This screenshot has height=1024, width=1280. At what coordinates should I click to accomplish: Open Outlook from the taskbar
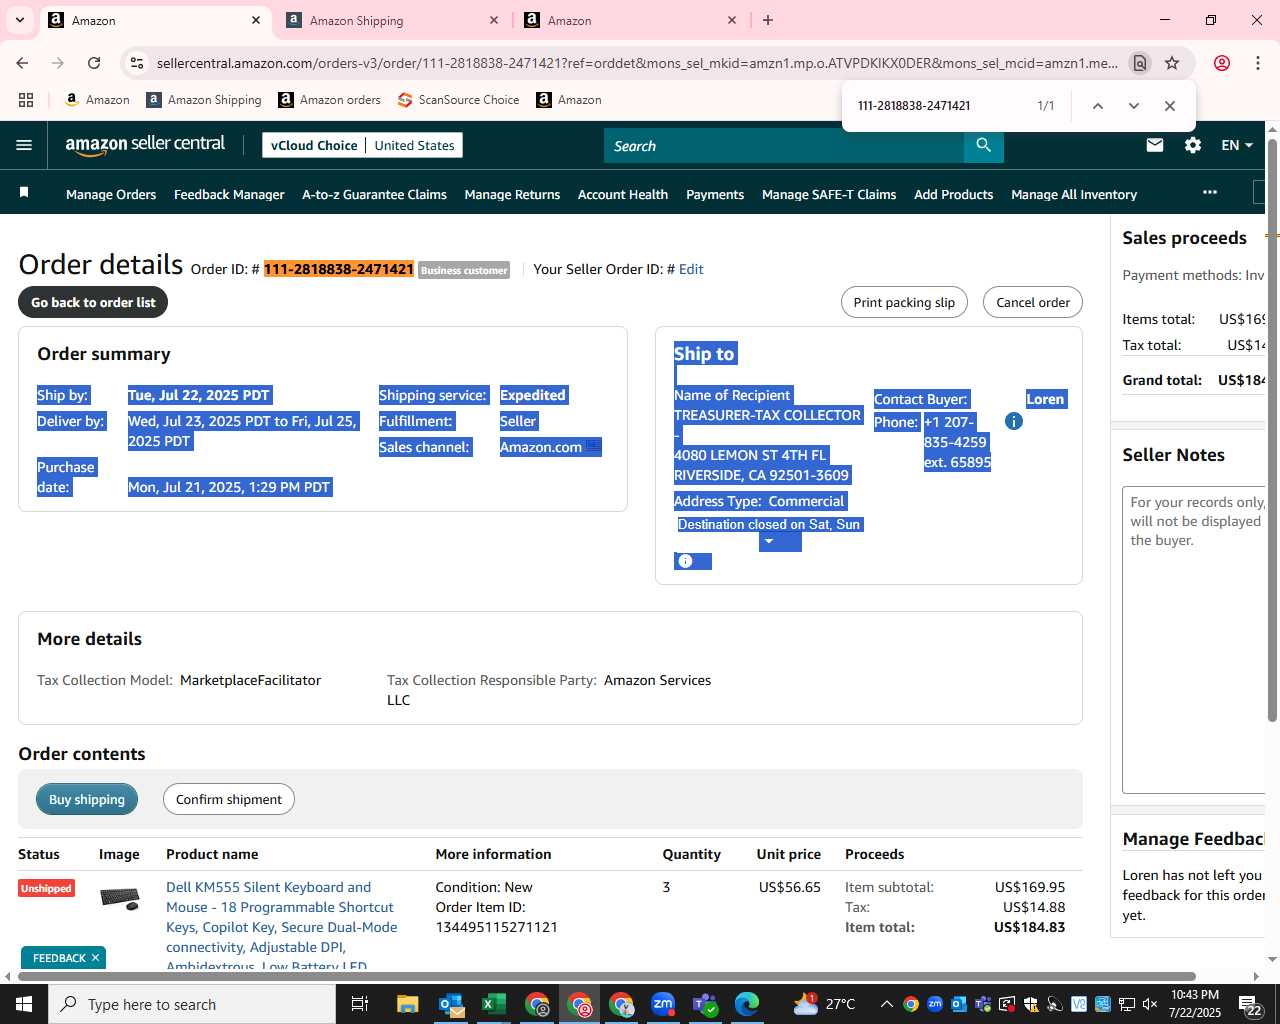coord(451,1004)
